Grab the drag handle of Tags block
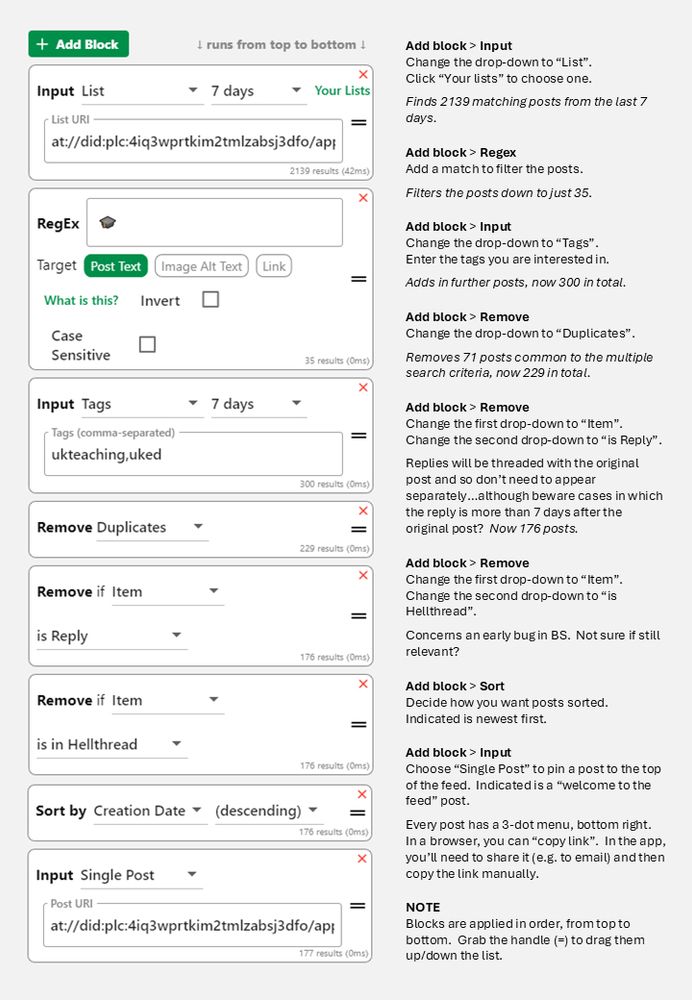The image size is (692, 1000). 359,436
